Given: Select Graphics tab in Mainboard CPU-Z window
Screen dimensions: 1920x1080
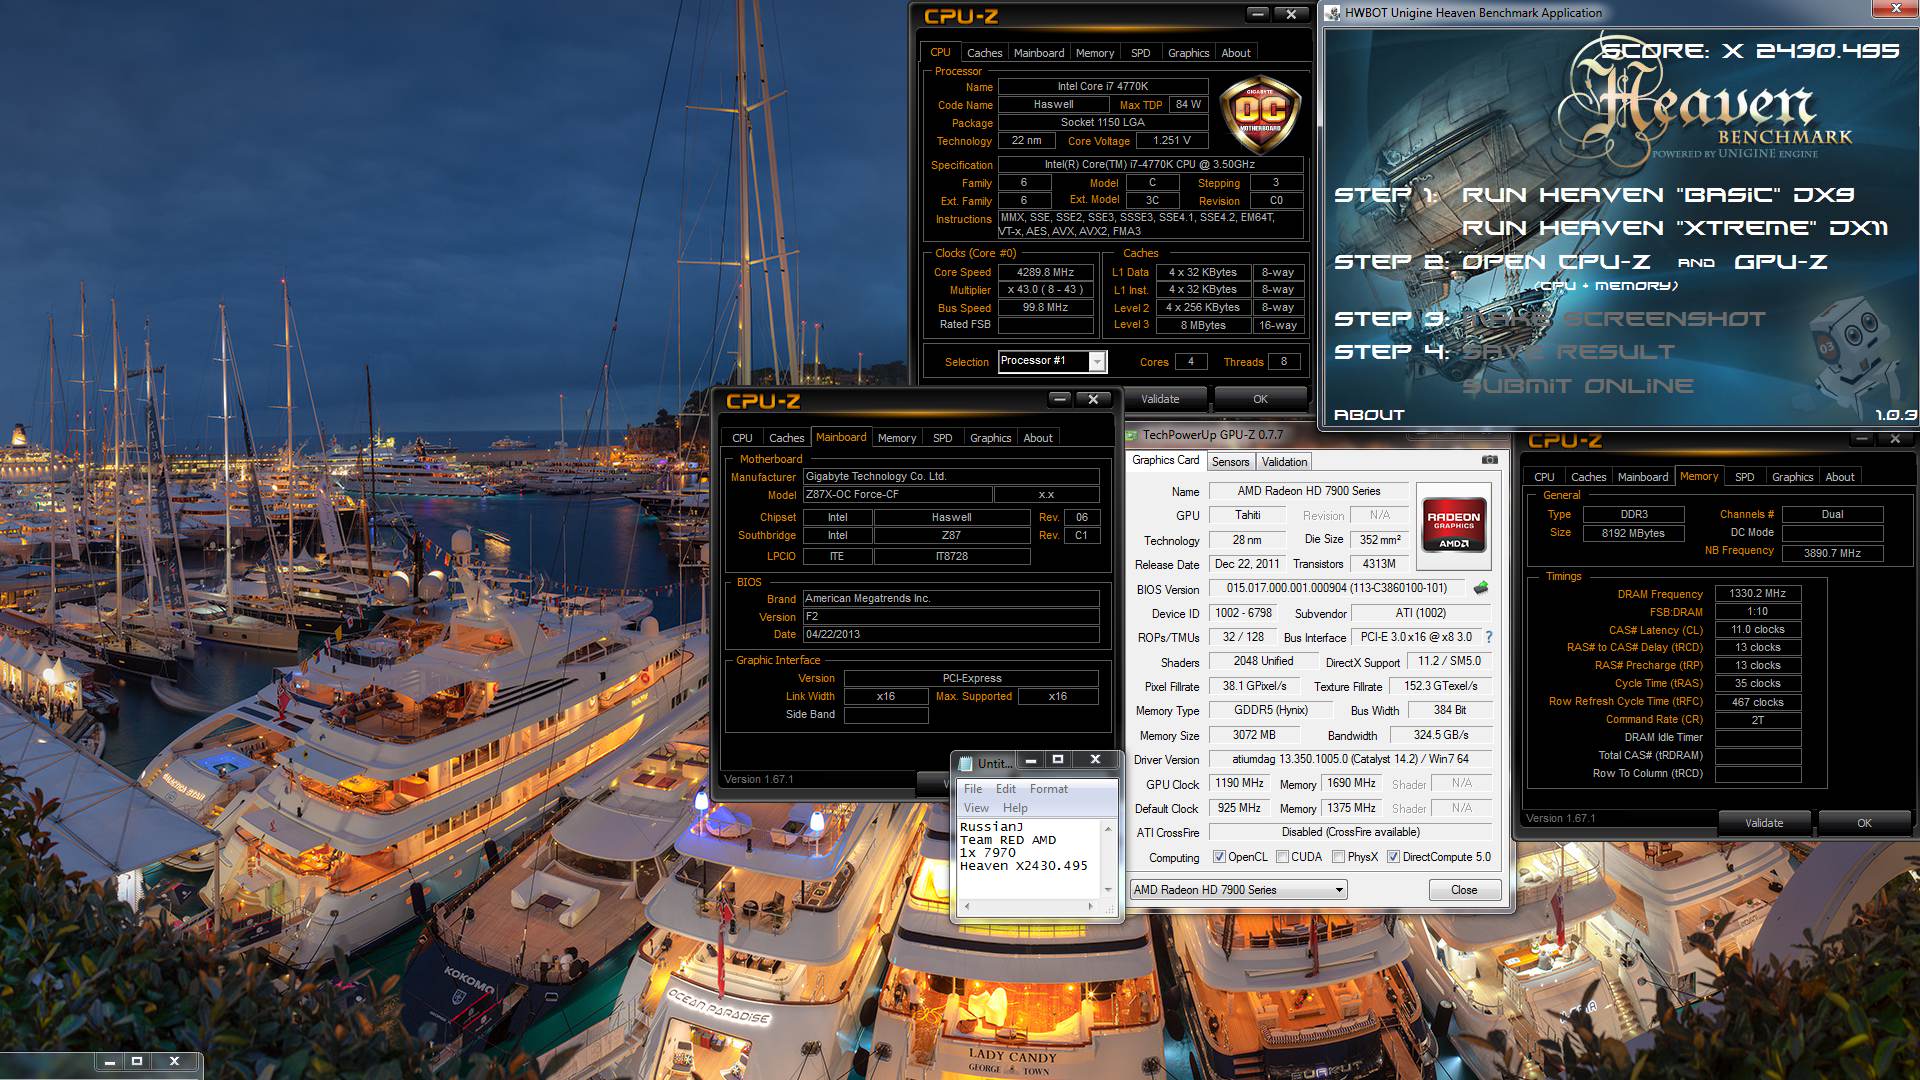Looking at the screenshot, I should point(990,438).
